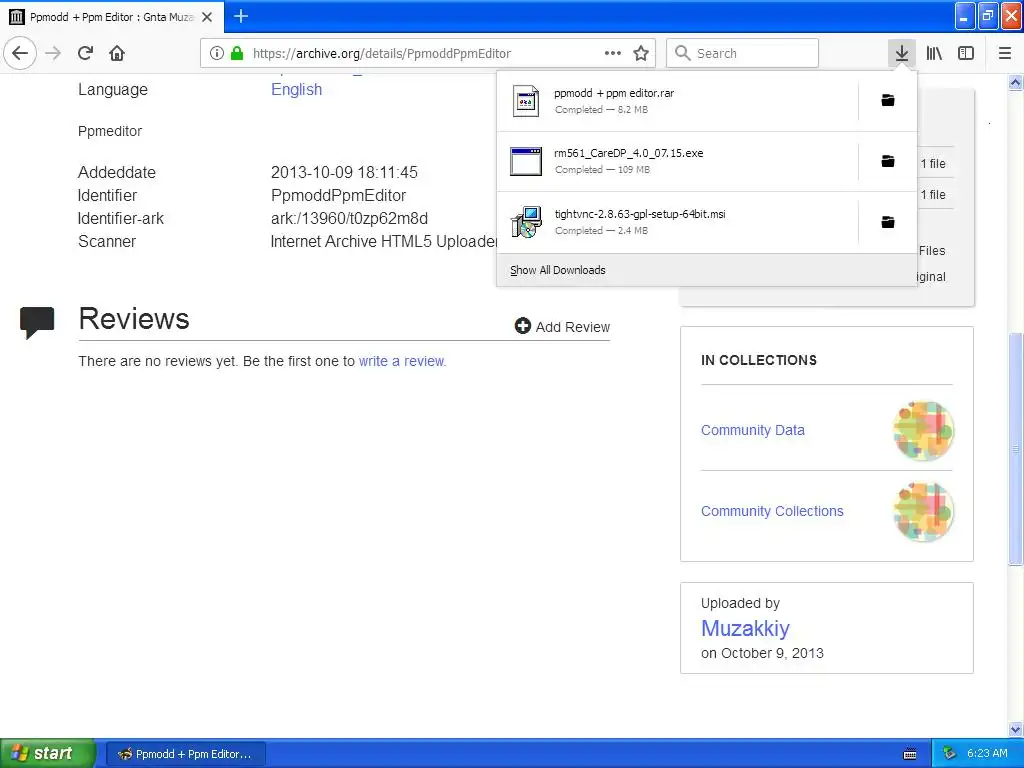This screenshot has height=768, width=1024.
Task: Click the vertical scrollbar thumb
Action: (x=1015, y=449)
